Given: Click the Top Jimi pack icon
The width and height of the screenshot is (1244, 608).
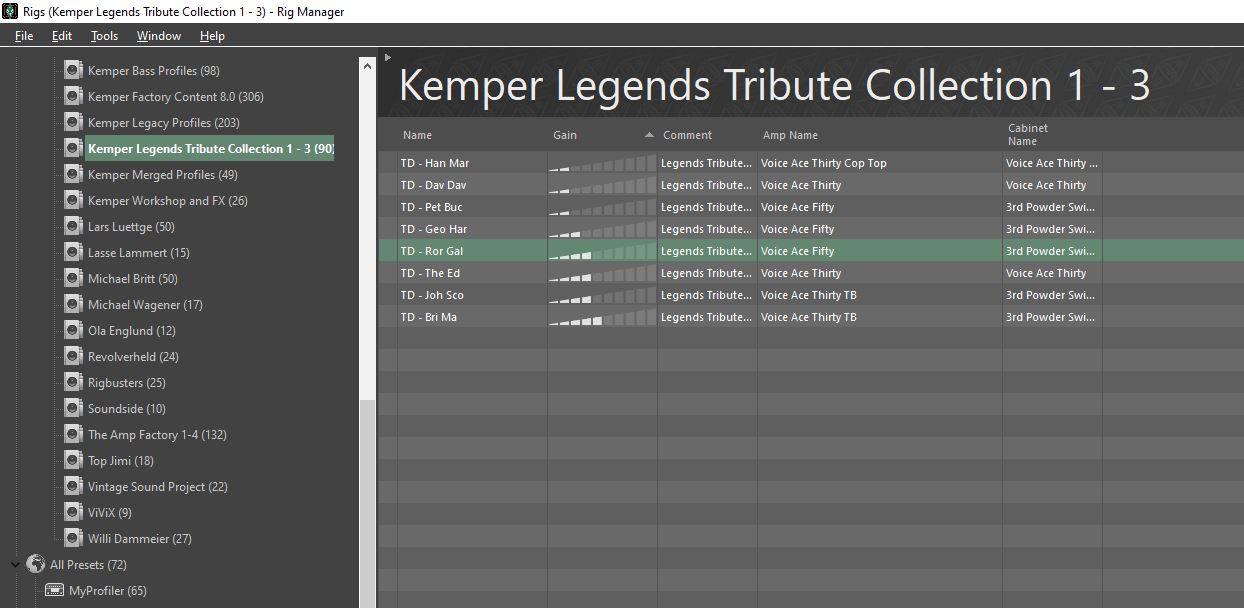Looking at the screenshot, I should (72, 461).
